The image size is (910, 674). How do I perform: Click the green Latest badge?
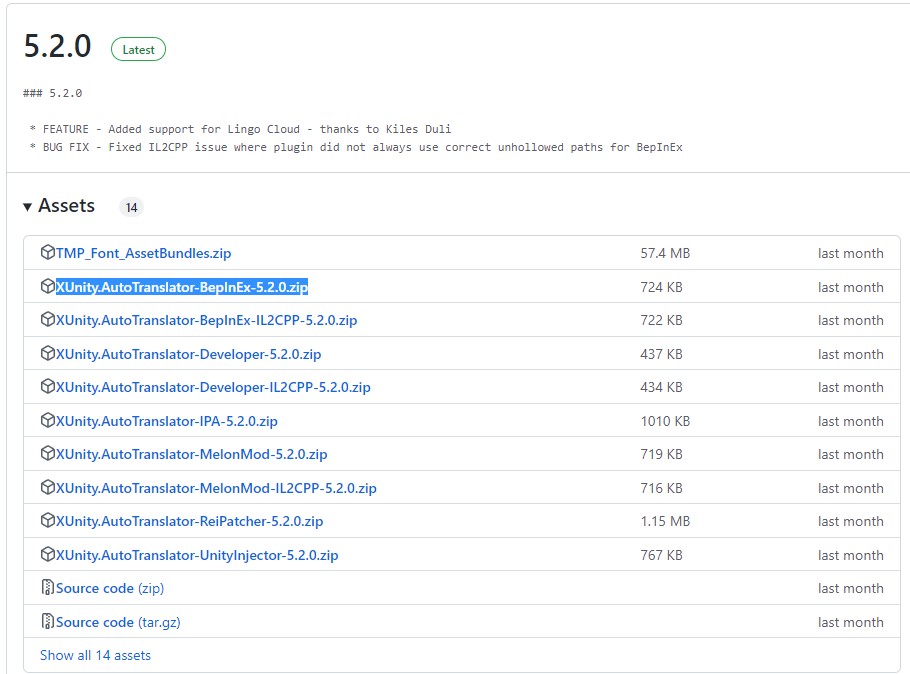(x=138, y=49)
